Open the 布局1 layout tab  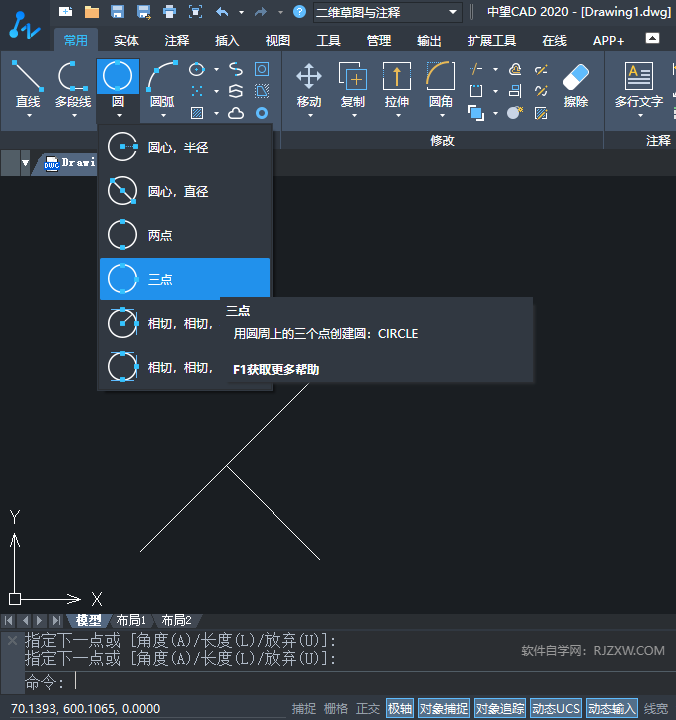[131, 620]
